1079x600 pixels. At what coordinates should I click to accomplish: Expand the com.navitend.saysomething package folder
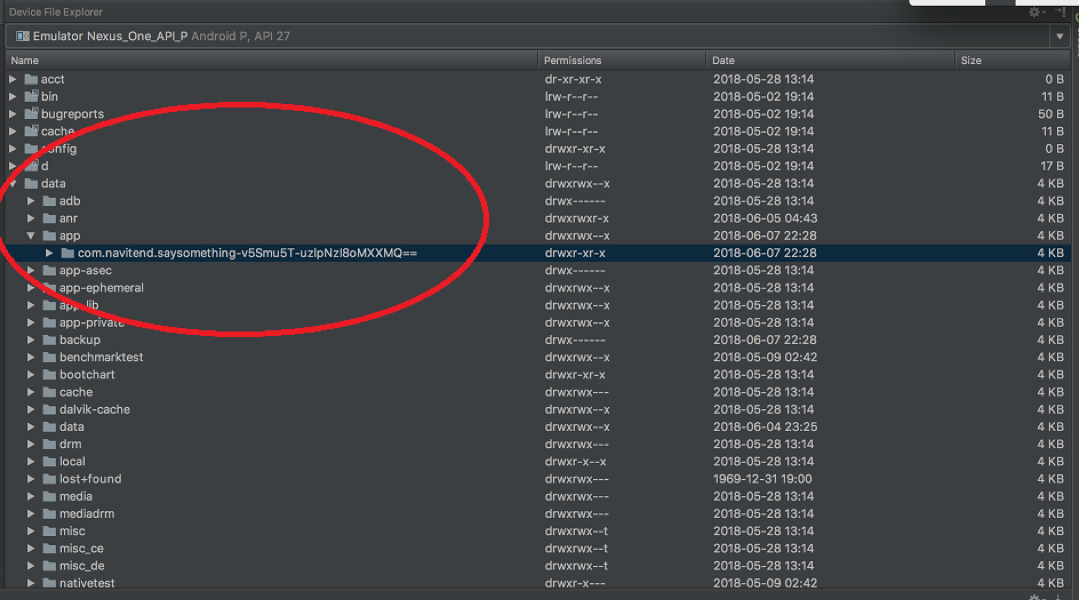(x=49, y=253)
